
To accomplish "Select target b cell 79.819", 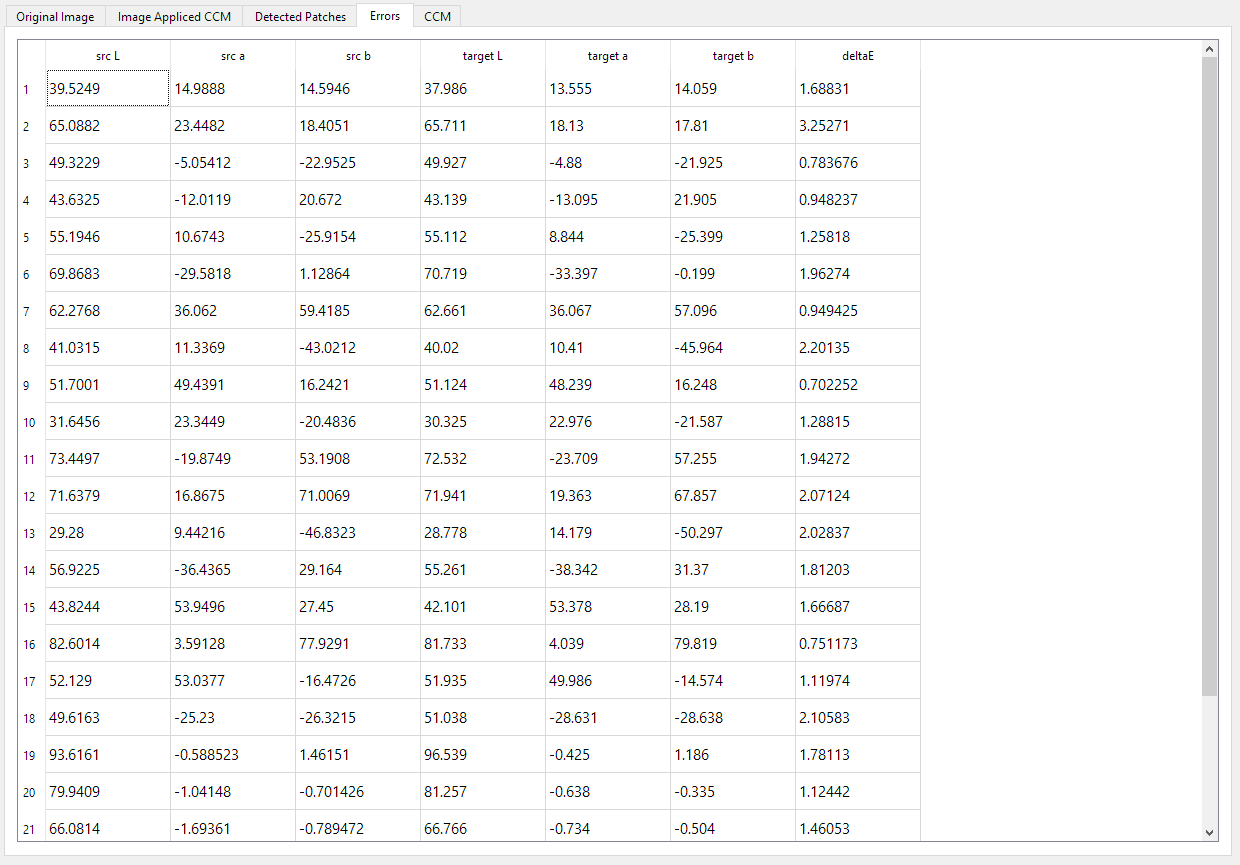I will click(x=733, y=644).
